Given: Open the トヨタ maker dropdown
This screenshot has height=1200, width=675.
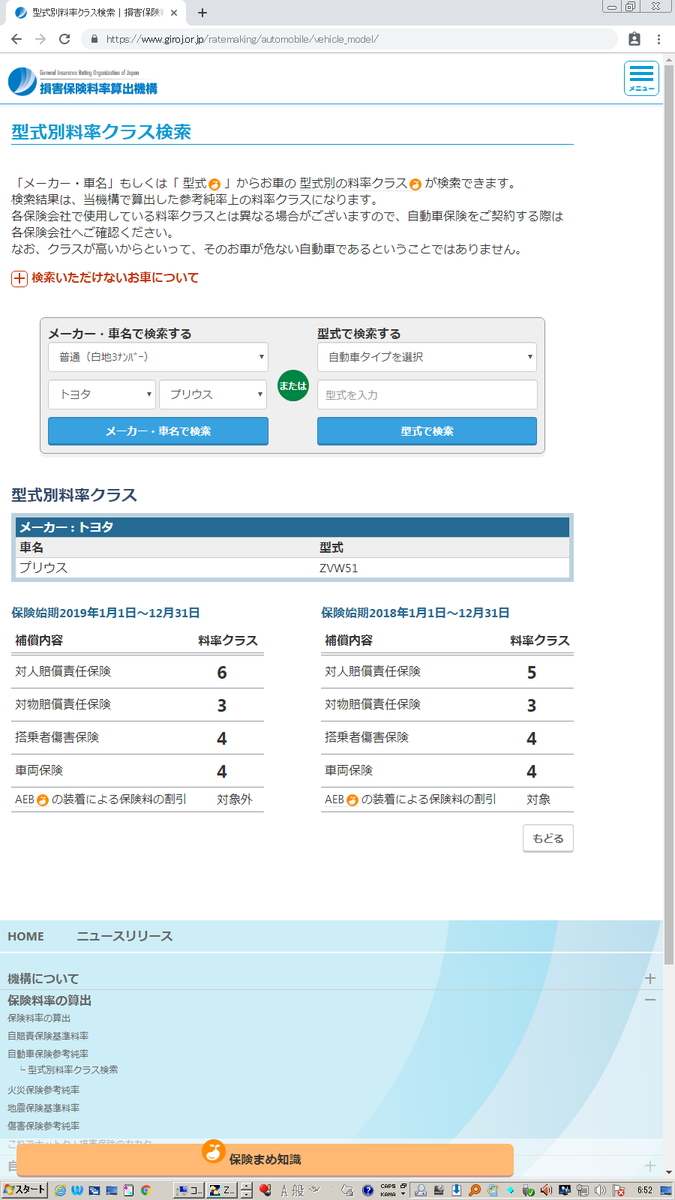Looking at the screenshot, I should click(x=101, y=395).
